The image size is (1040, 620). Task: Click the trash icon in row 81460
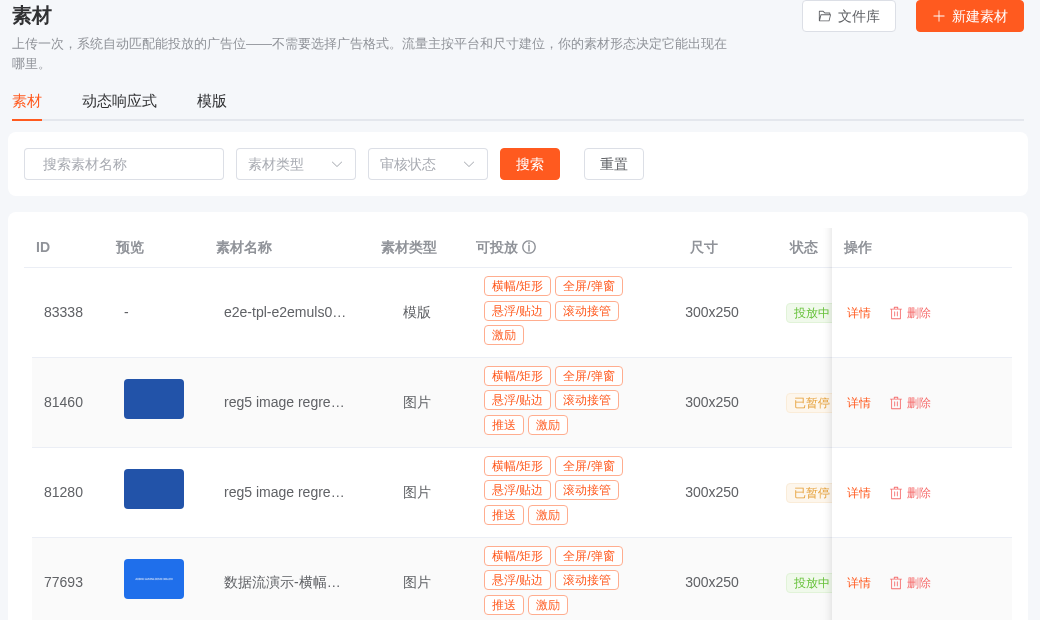click(x=895, y=403)
